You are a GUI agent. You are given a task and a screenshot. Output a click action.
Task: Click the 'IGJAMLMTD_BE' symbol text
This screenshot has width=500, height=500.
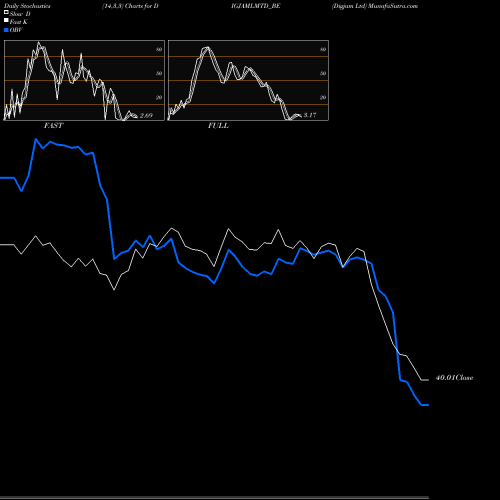tap(256, 6)
